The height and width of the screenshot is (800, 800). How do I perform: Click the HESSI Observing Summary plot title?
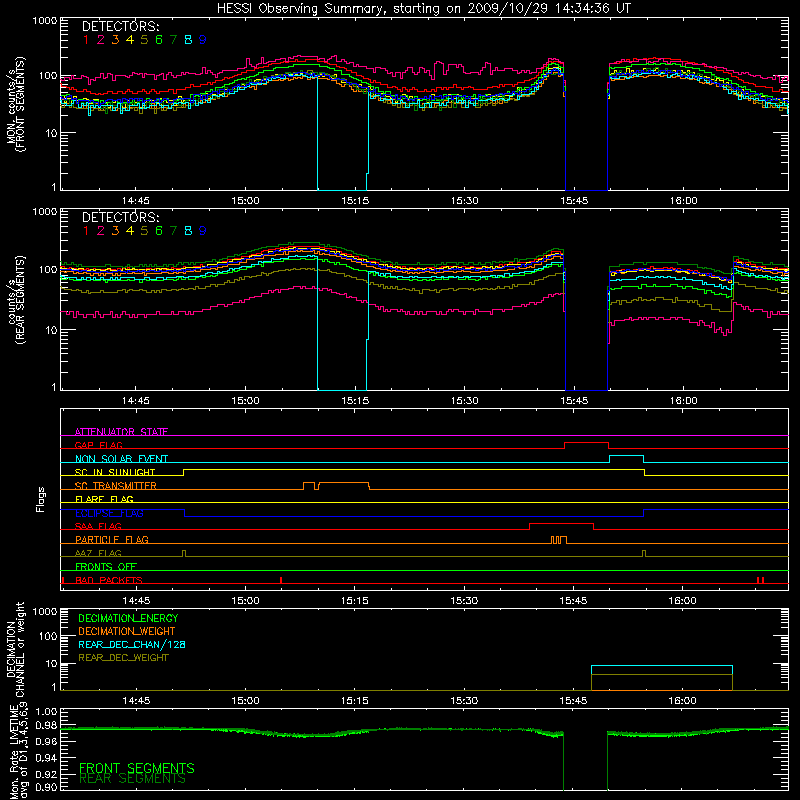(x=424, y=9)
